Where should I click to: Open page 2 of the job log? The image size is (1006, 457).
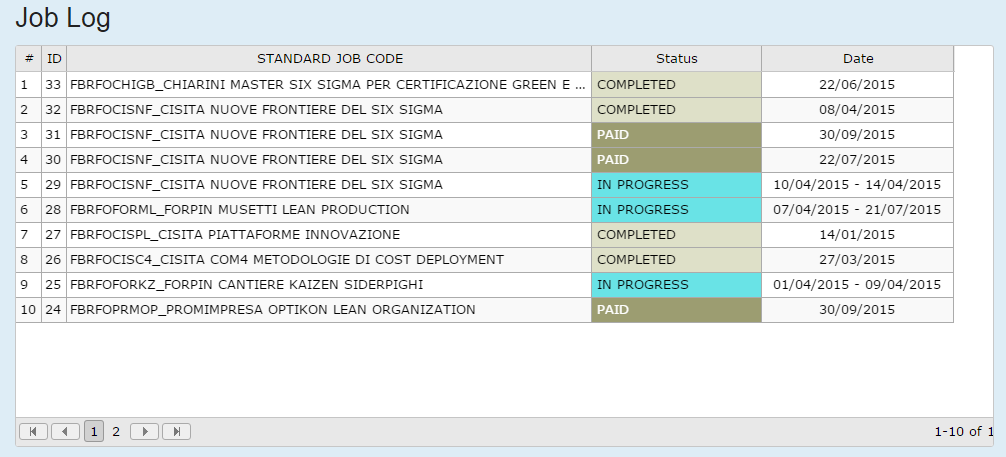point(116,432)
